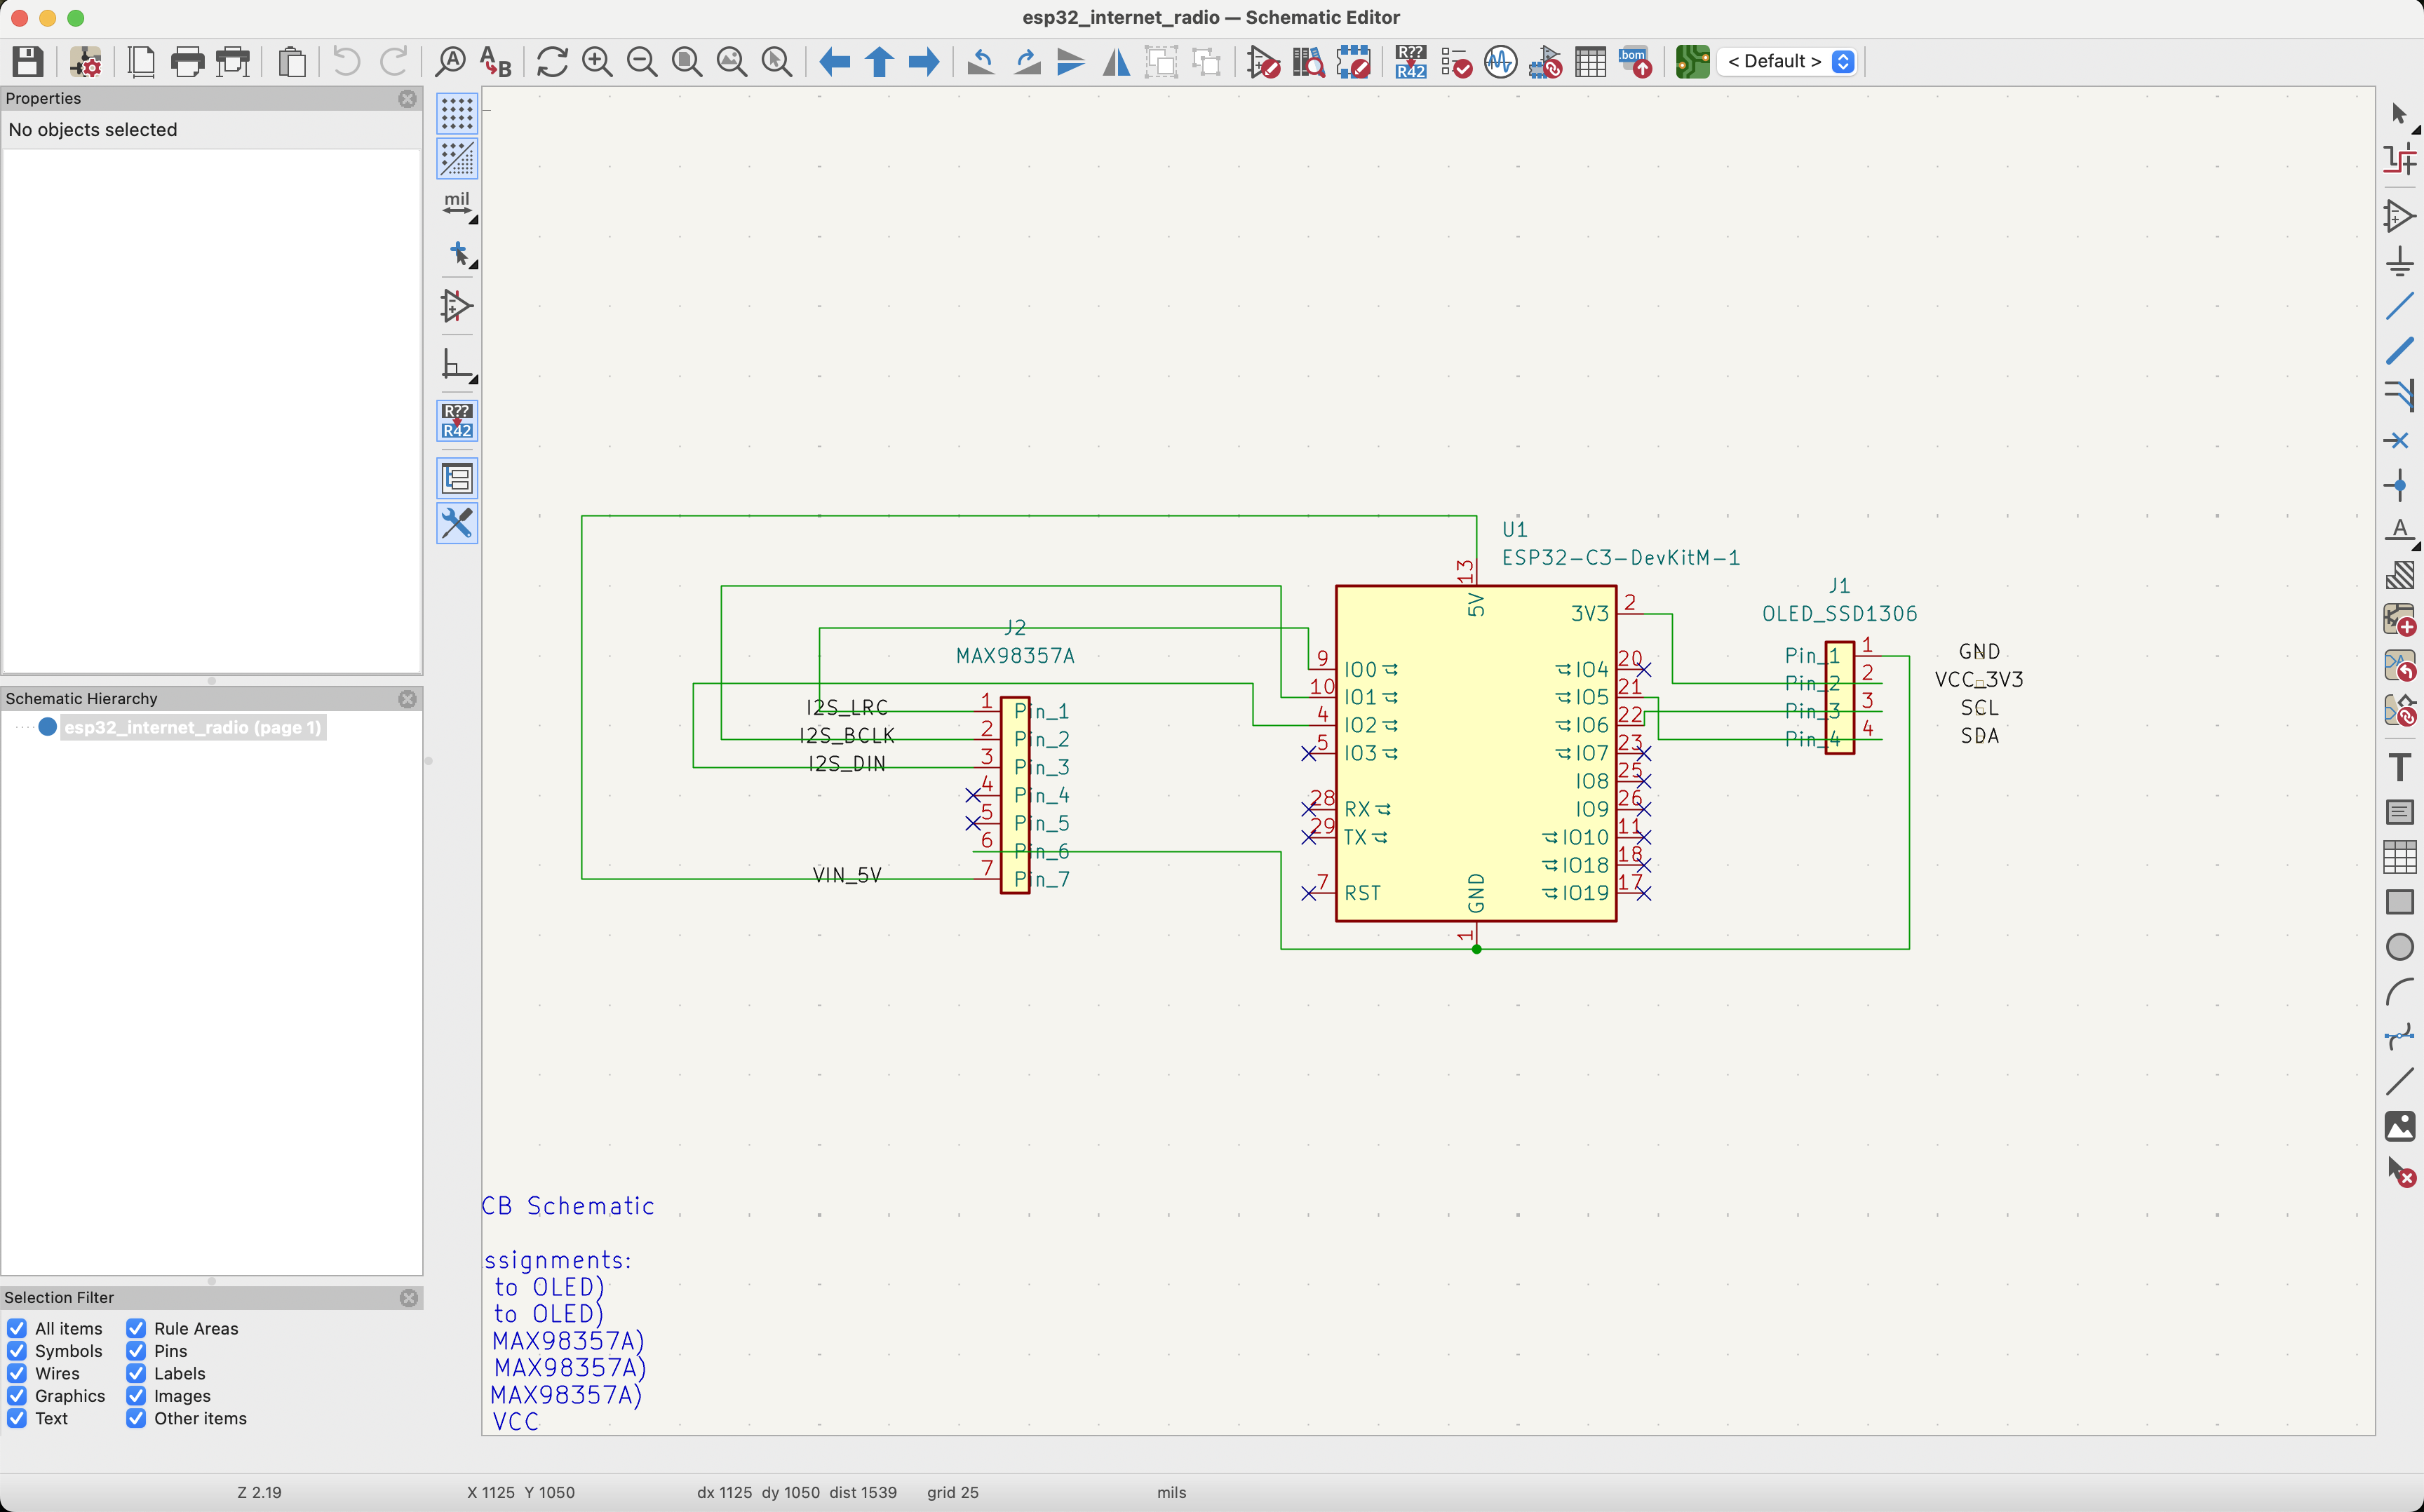Toggle hierarchy navigator panel
The width and height of the screenshot is (2424, 1512).
click(457, 478)
